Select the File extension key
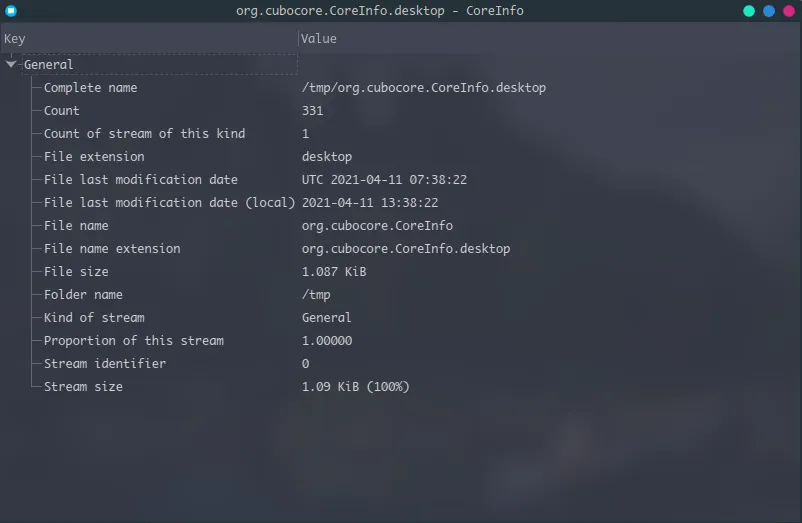Viewport: 802px width, 523px height. [94, 156]
